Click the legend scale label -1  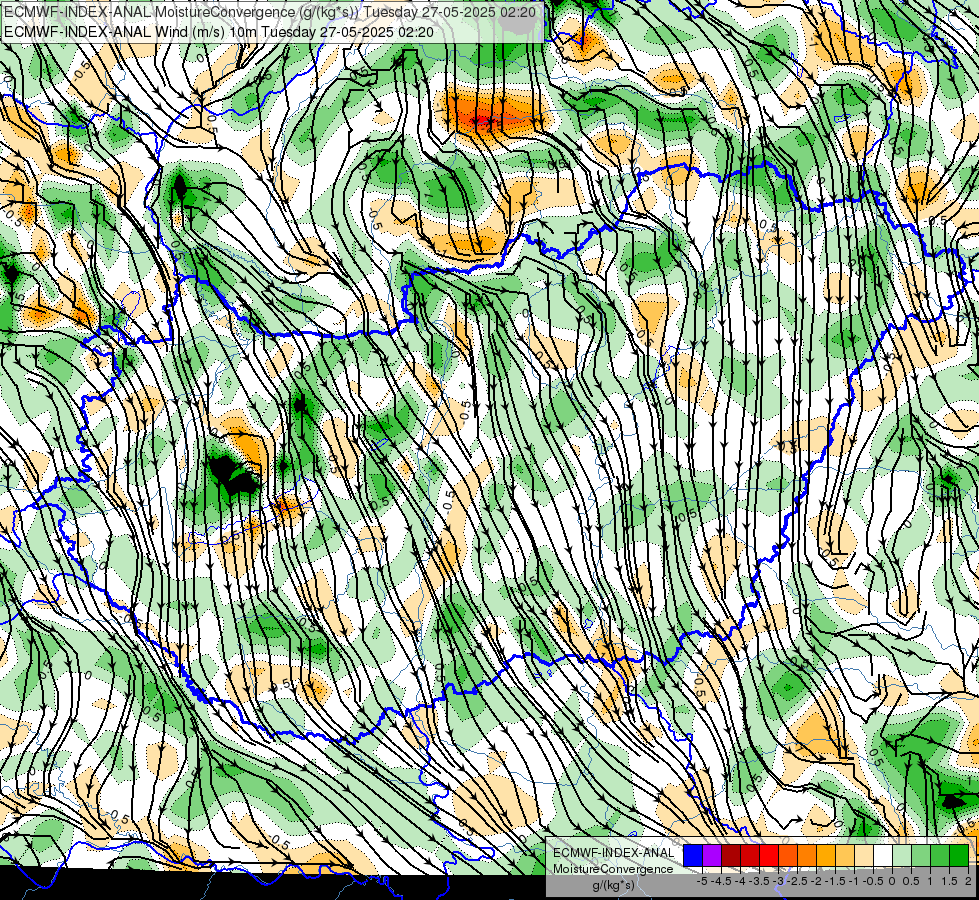pos(854,881)
